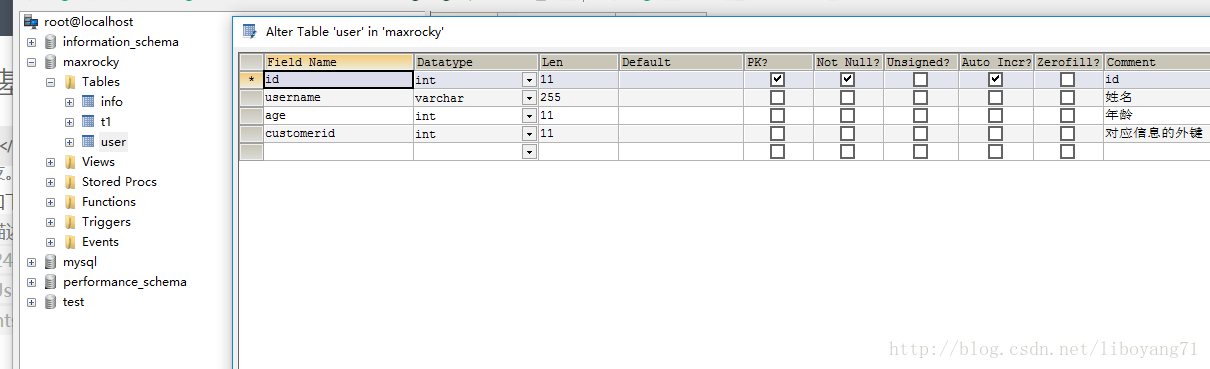Click the root@localhost server icon
This screenshot has width=1210, height=369.
tap(31, 21)
